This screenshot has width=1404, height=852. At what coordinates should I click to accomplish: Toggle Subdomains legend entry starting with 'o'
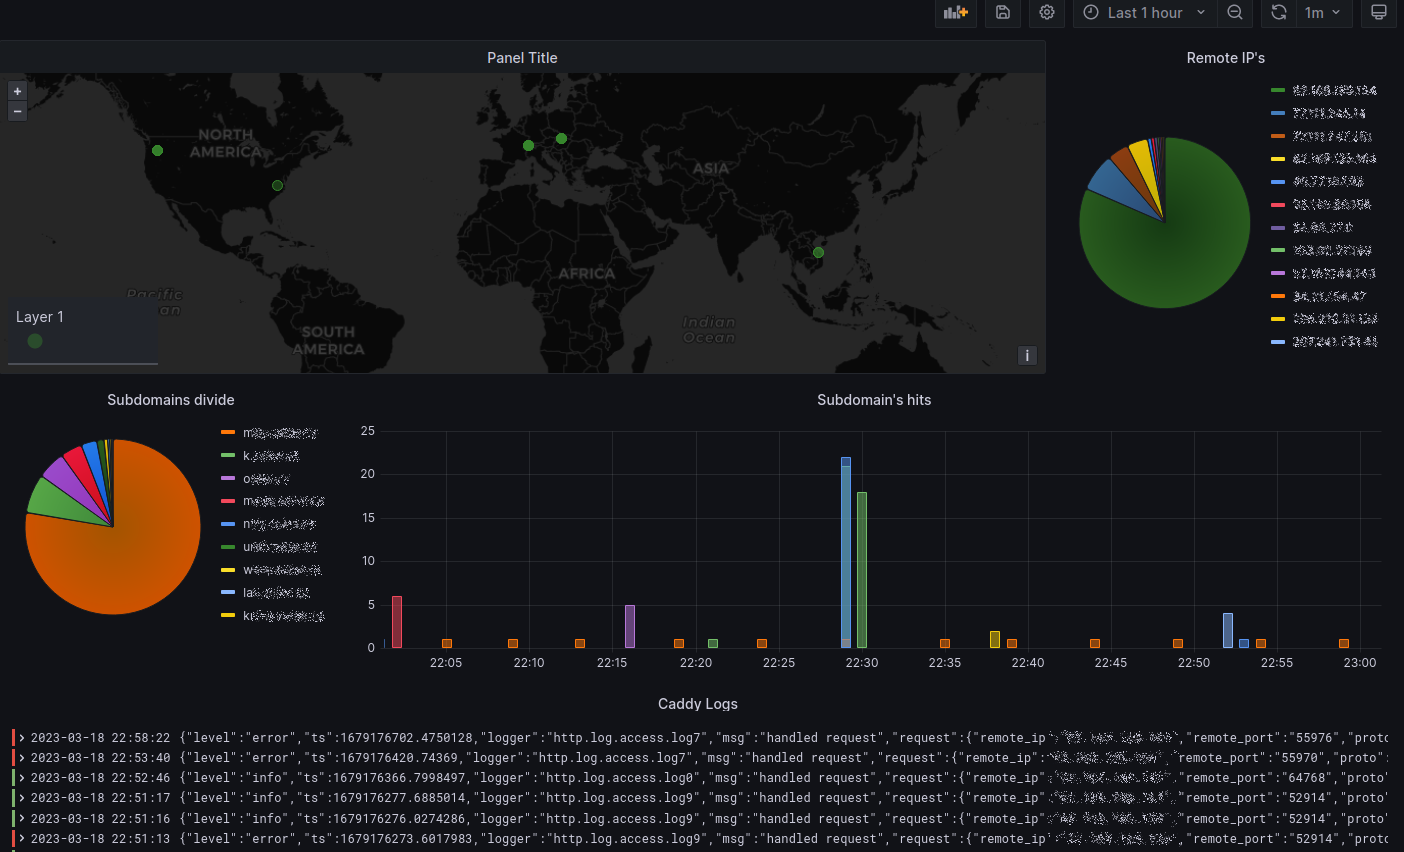256,479
